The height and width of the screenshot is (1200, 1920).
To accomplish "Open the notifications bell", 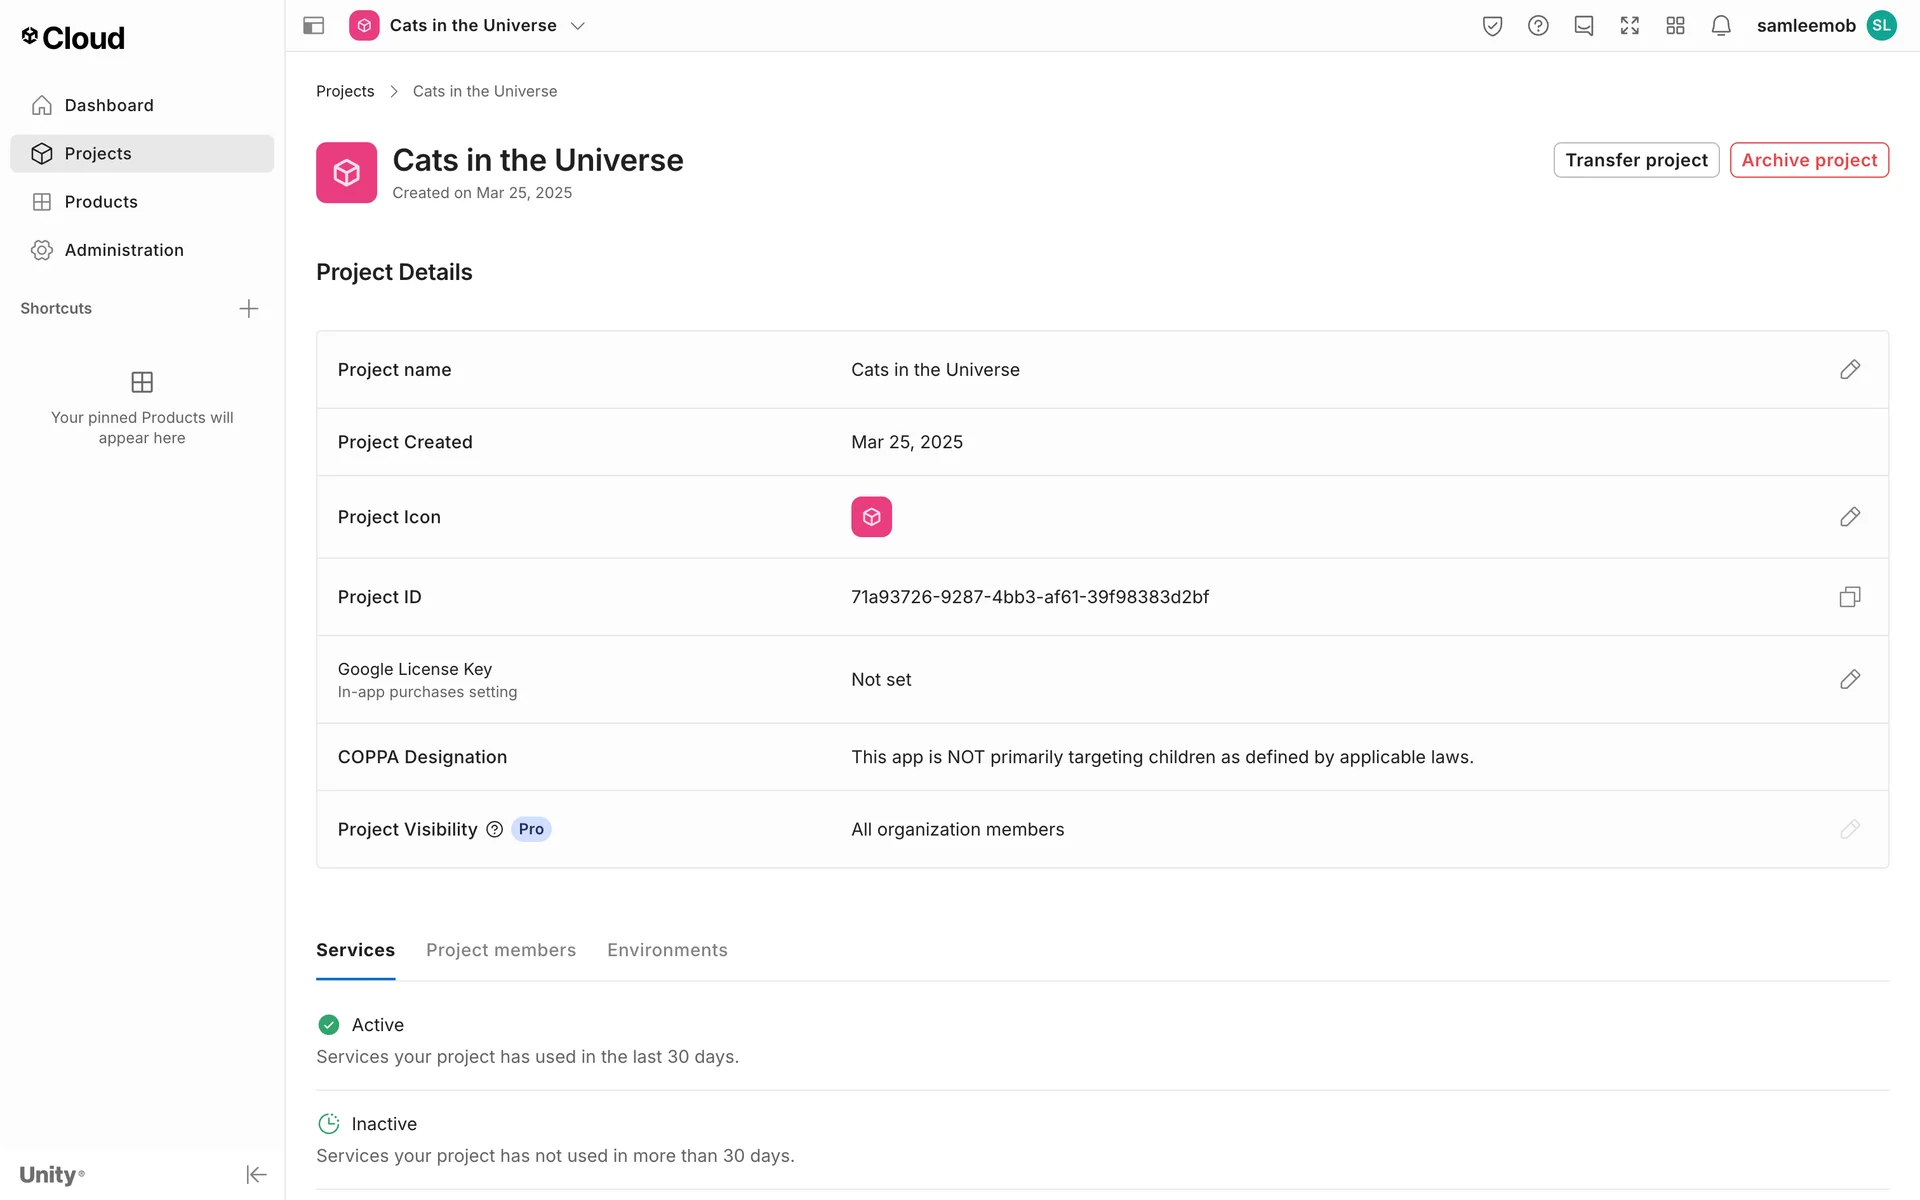I will 1720,26.
